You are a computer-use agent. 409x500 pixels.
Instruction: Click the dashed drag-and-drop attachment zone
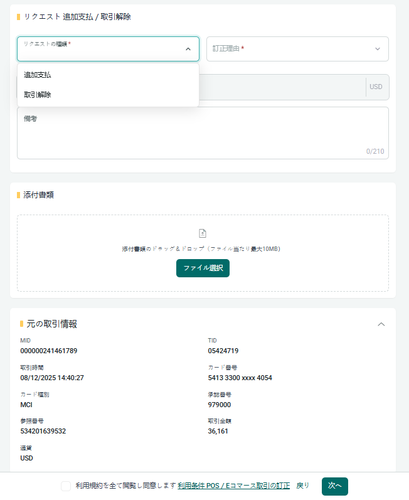point(203,253)
